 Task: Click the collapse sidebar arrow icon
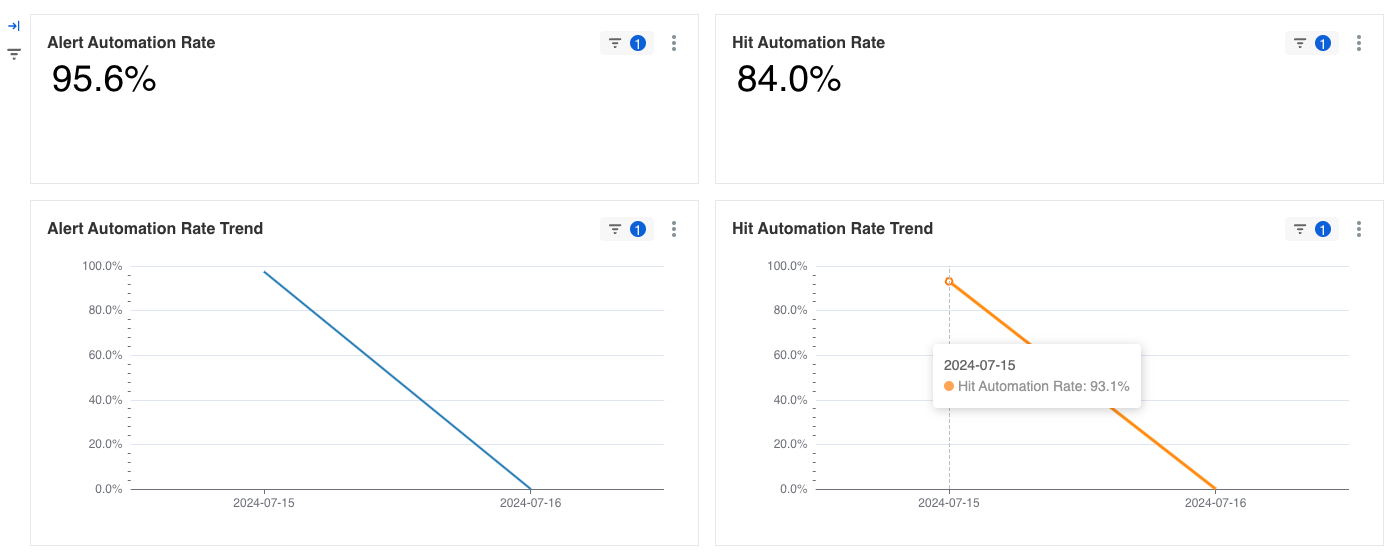pos(14,26)
